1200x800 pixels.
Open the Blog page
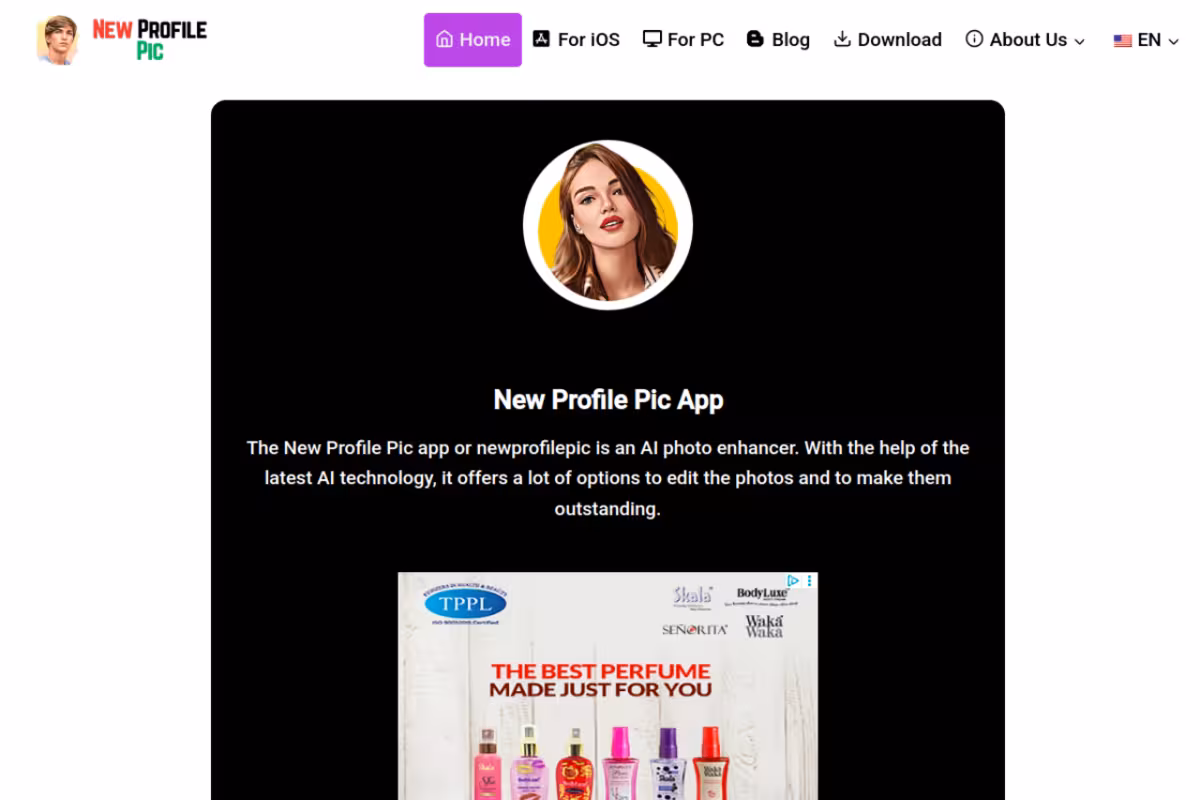778,40
